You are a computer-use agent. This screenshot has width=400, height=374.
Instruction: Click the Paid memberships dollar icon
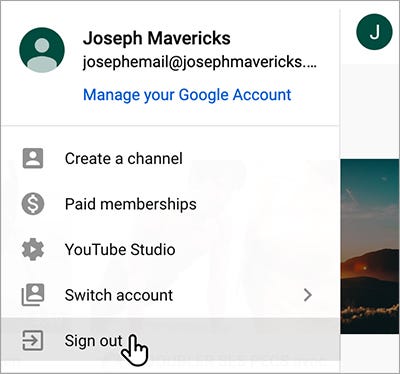point(33,204)
